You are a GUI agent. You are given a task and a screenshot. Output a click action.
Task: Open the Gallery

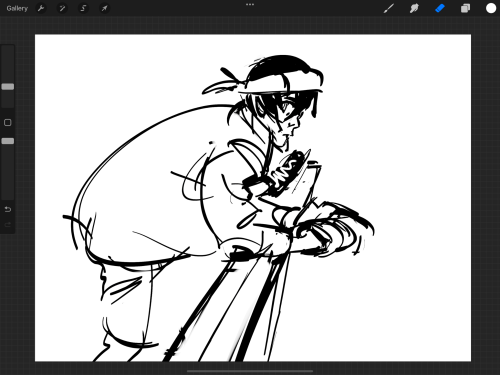[17, 8]
